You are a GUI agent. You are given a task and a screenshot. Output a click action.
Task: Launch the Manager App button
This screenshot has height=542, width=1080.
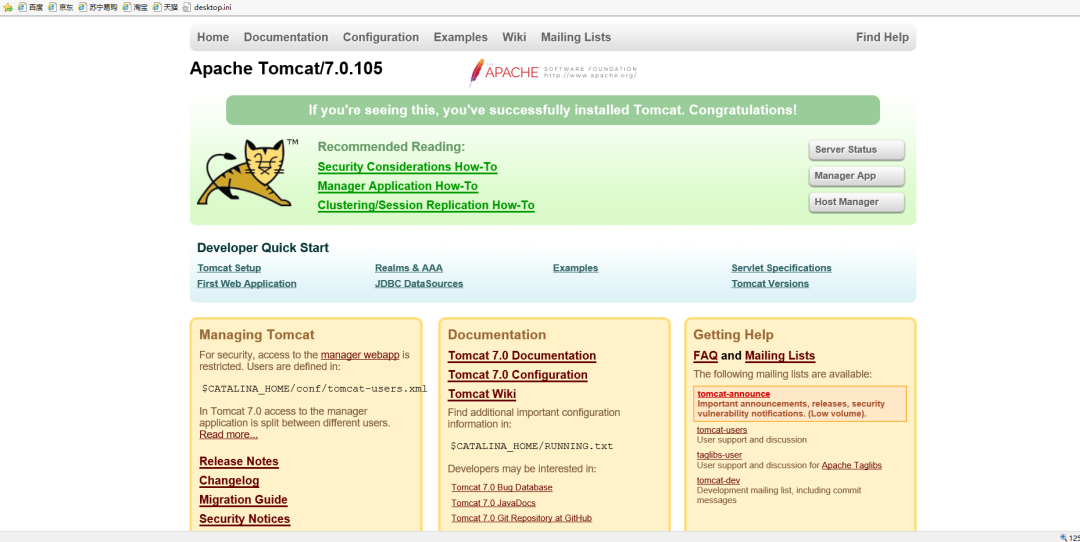tap(856, 176)
